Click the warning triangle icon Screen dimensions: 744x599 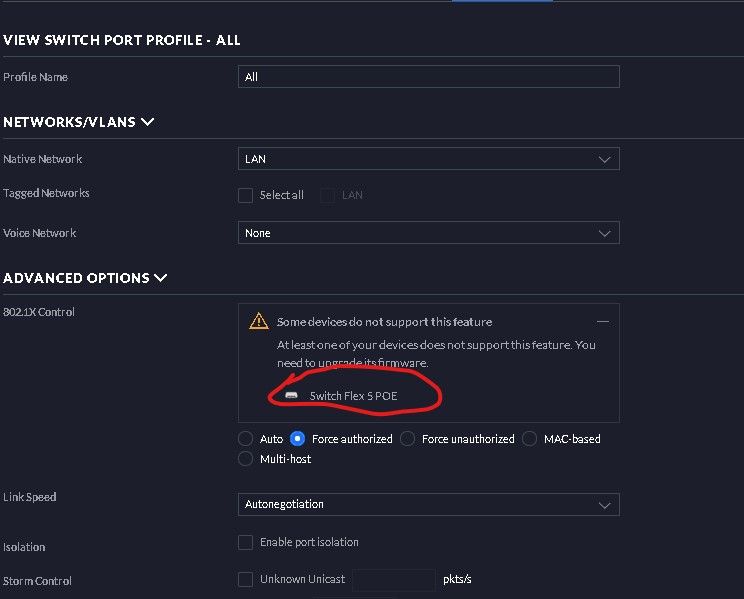point(259,321)
